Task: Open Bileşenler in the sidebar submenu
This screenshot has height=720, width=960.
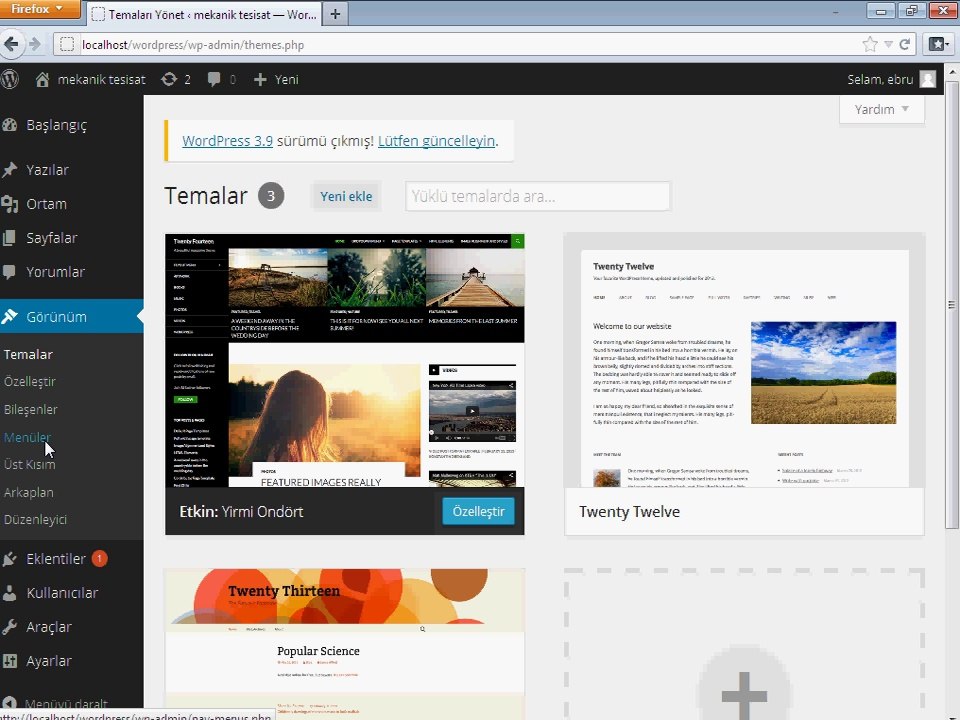Action: click(x=31, y=410)
